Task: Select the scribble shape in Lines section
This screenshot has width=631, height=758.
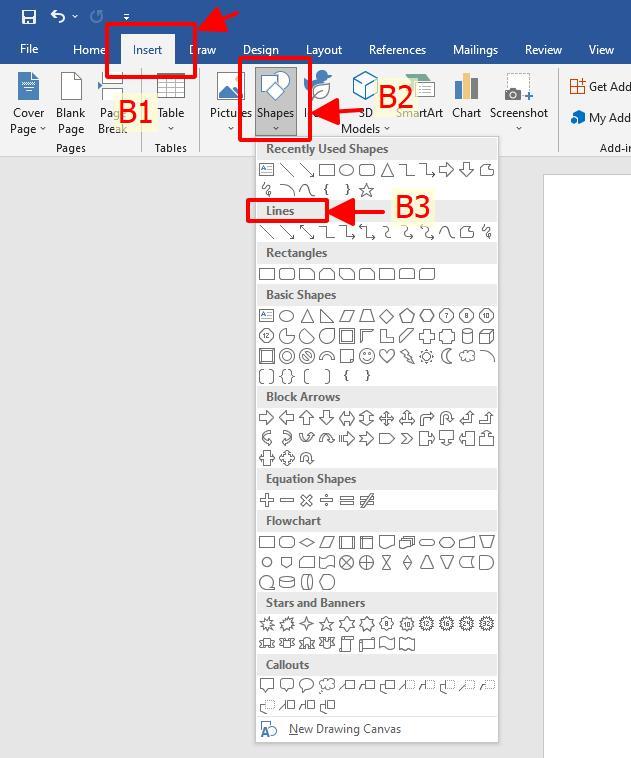Action: 486,232
